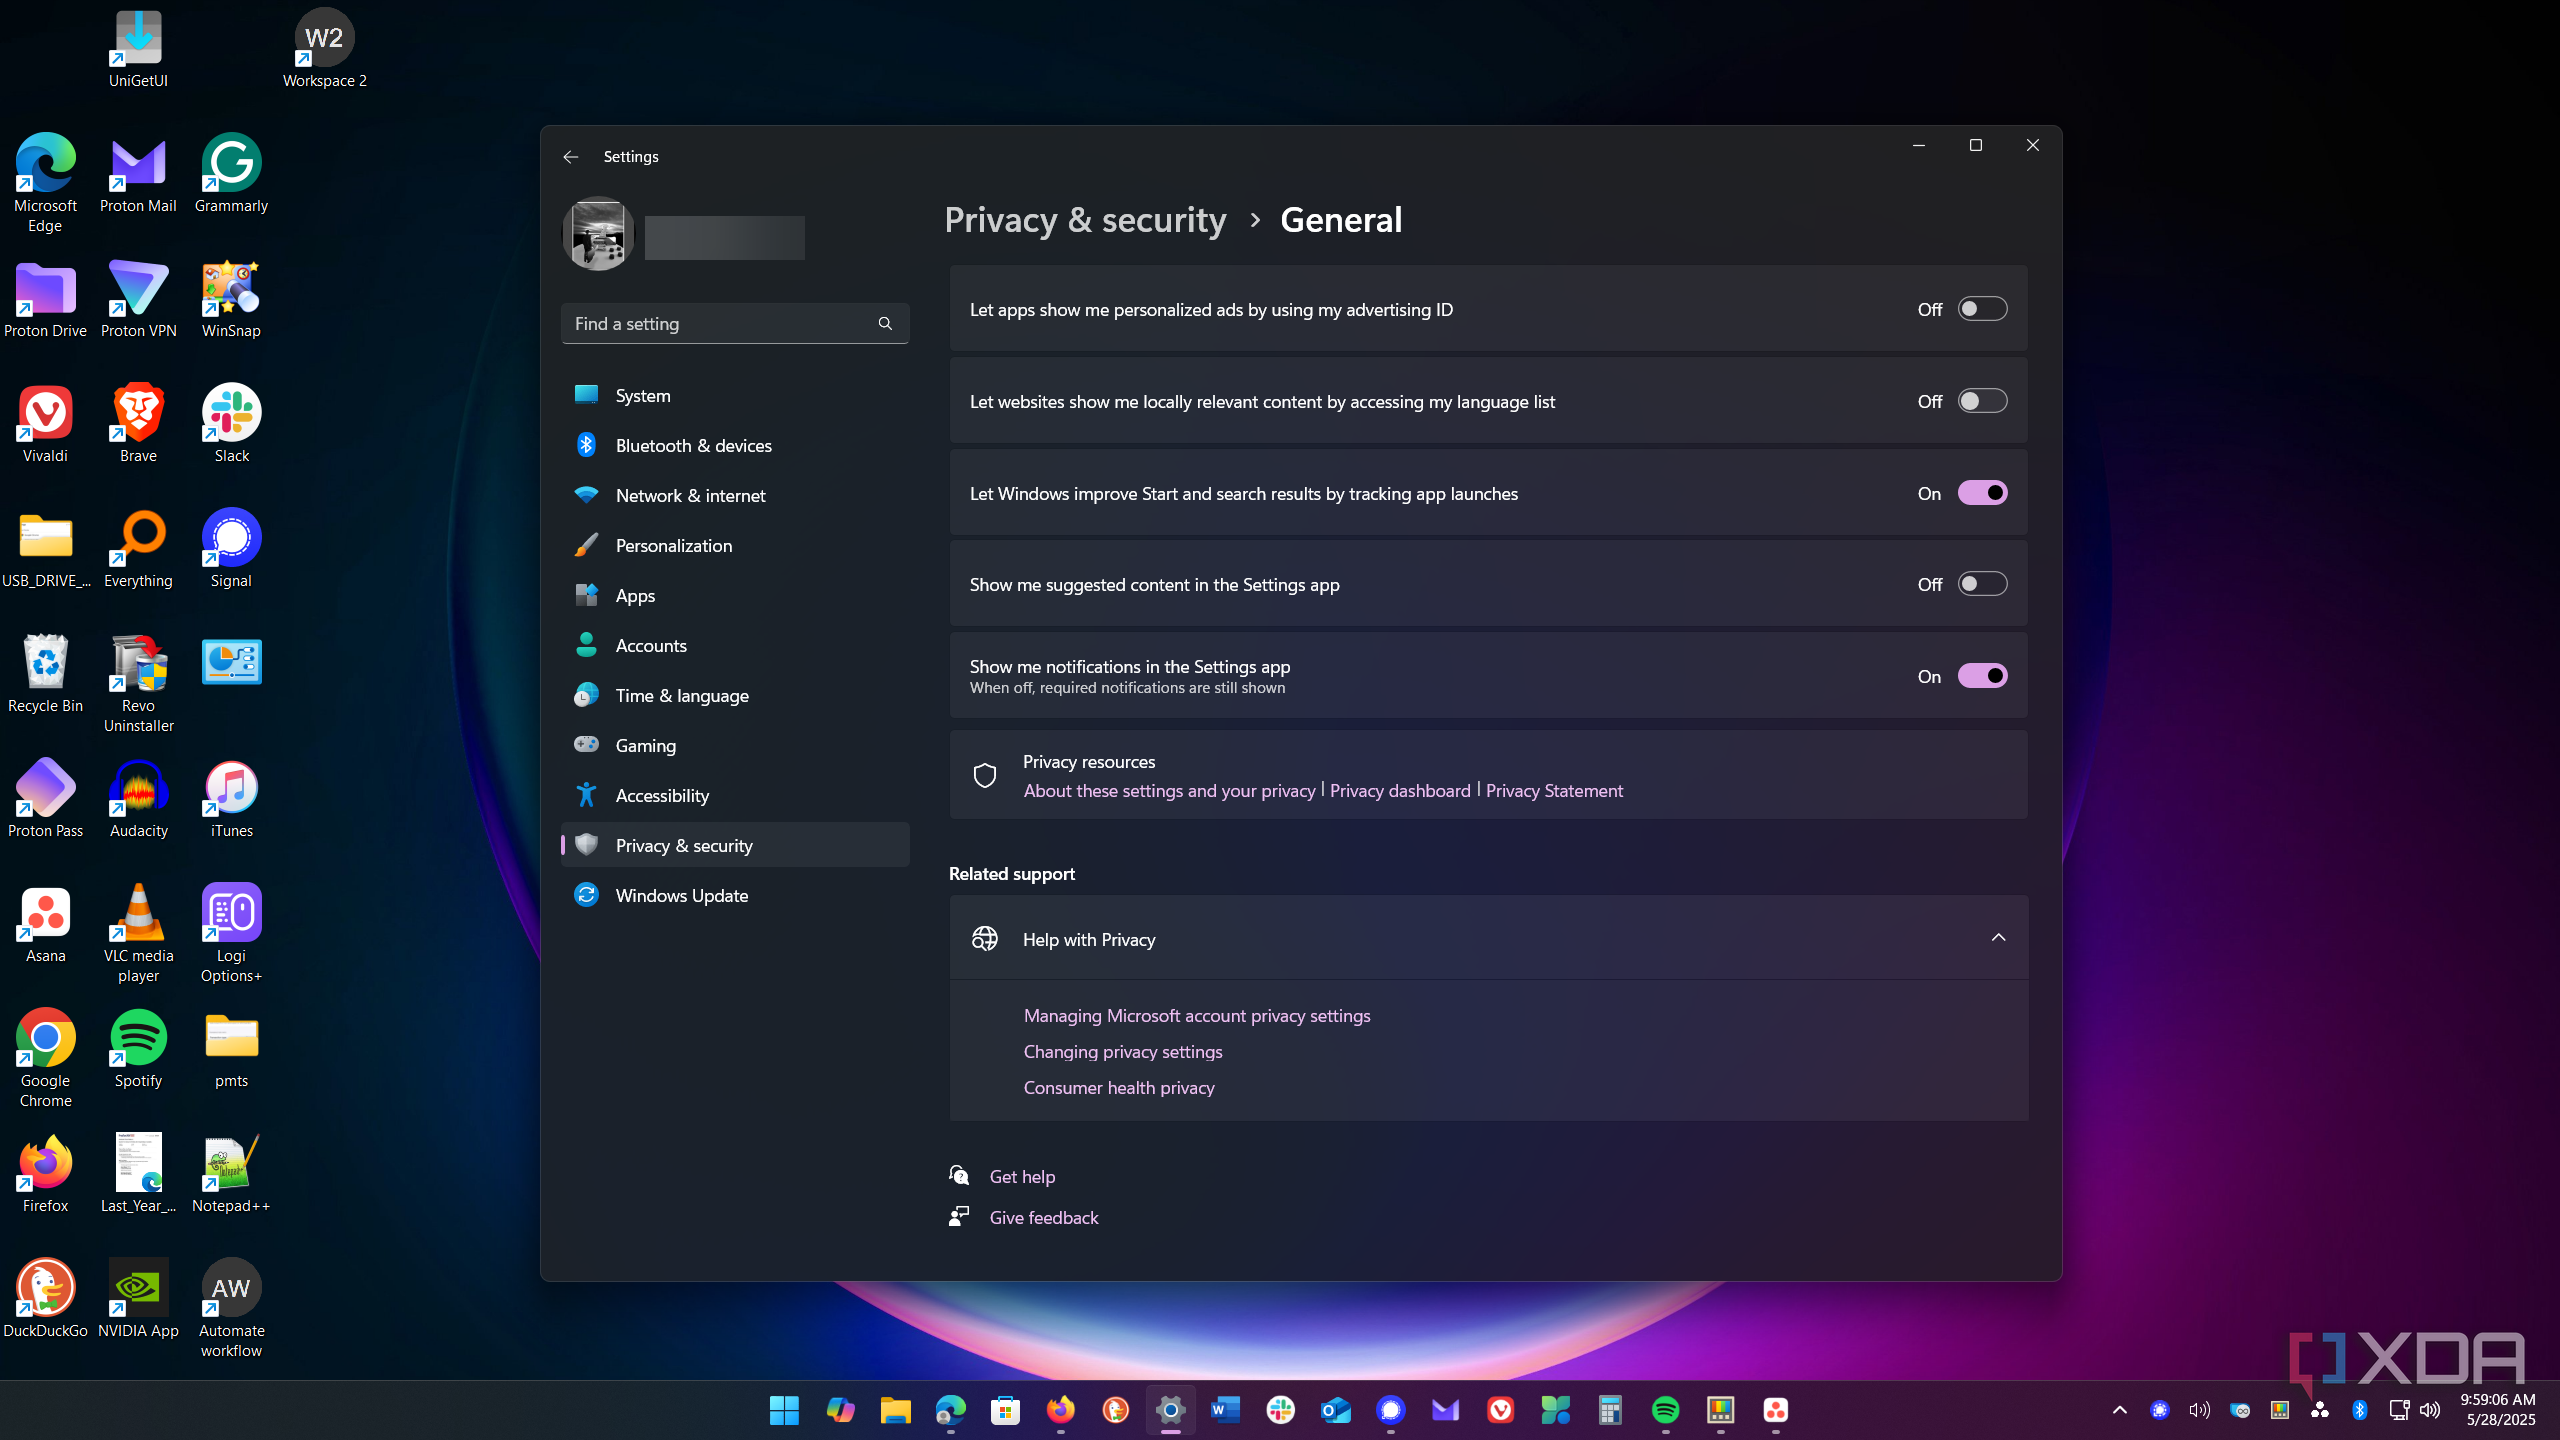Open the Privacy dashboard link
This screenshot has height=1440, width=2560.
(x=1400, y=791)
